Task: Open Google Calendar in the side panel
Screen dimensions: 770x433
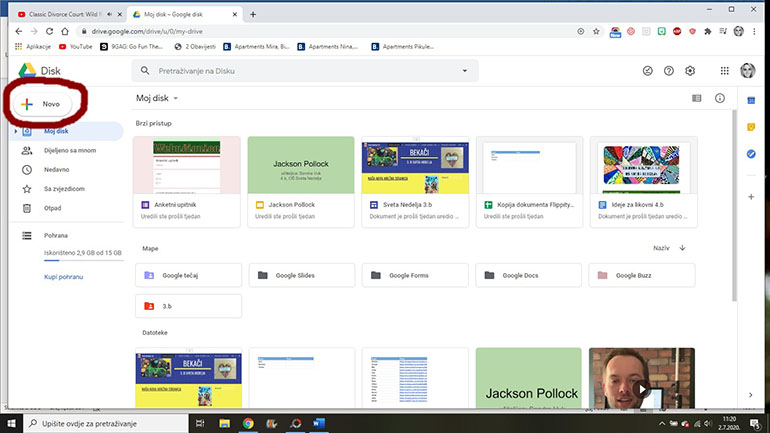Action: tap(751, 99)
